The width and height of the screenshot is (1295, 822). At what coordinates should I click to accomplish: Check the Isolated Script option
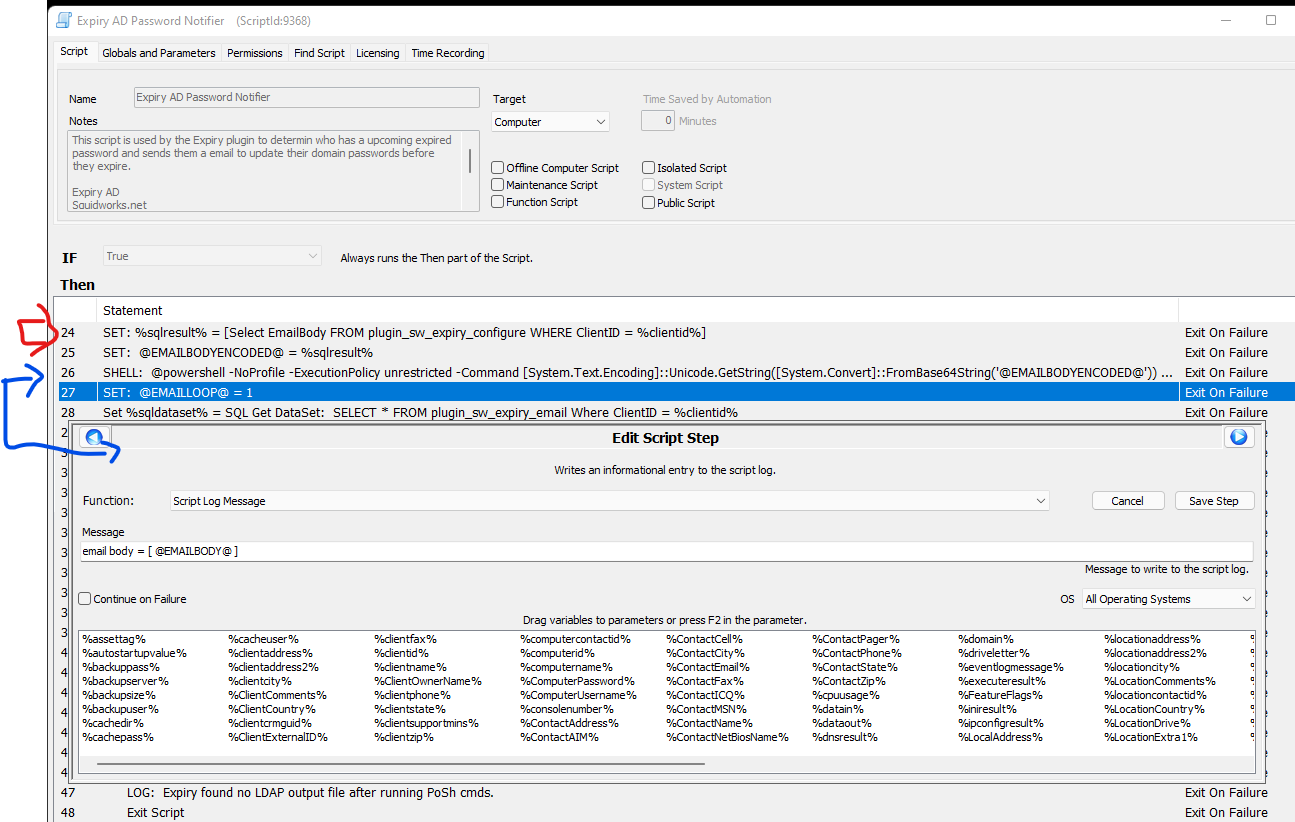pos(648,167)
